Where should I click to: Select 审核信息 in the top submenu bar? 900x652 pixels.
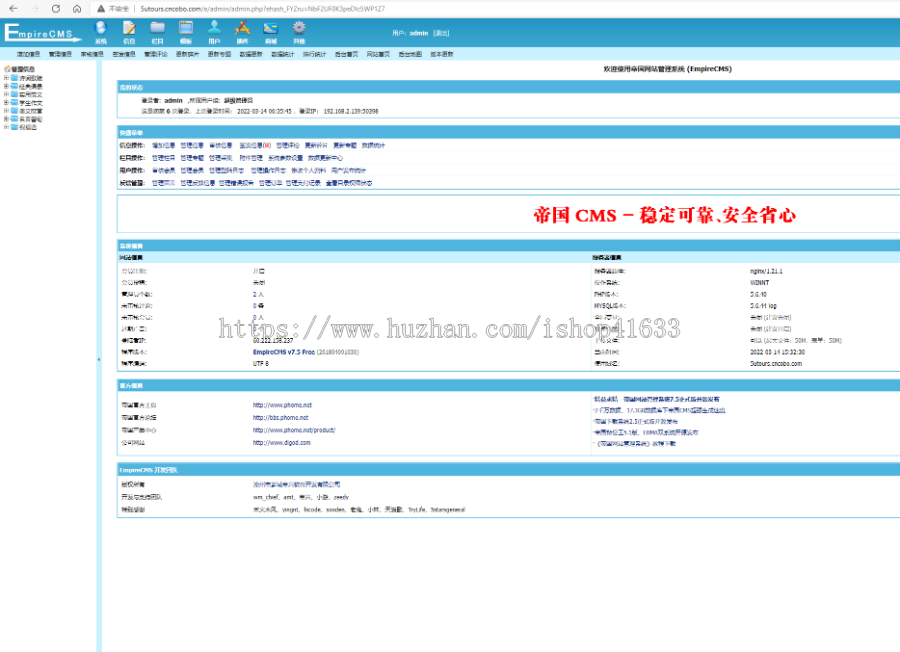point(92,54)
